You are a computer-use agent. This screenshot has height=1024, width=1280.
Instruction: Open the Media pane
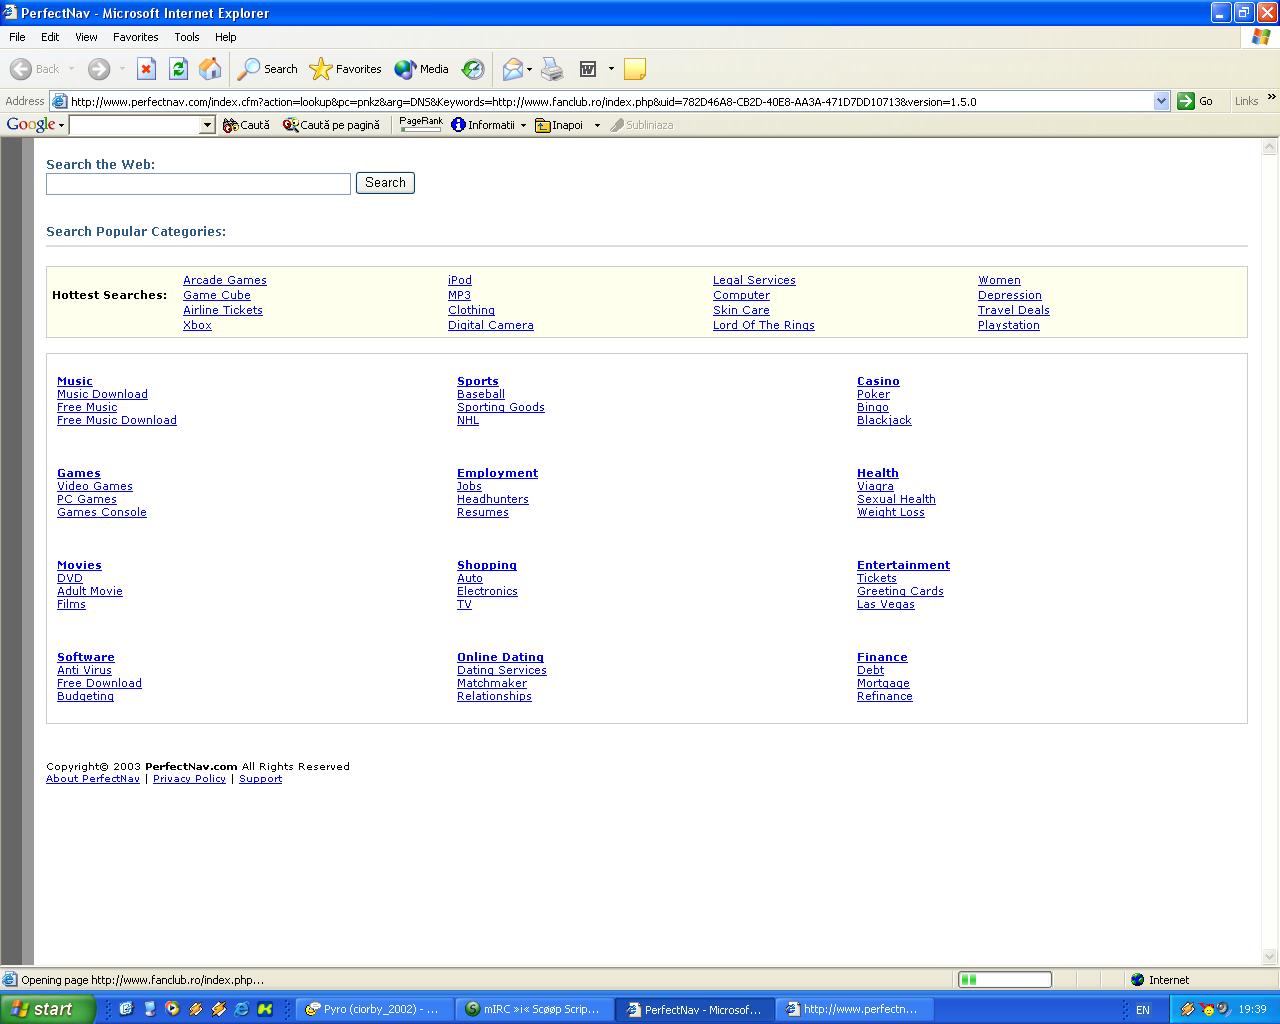pos(421,69)
